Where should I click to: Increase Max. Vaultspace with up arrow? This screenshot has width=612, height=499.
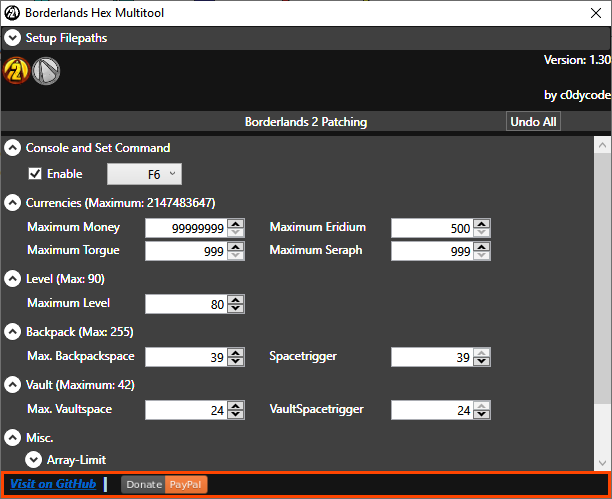[236, 406]
